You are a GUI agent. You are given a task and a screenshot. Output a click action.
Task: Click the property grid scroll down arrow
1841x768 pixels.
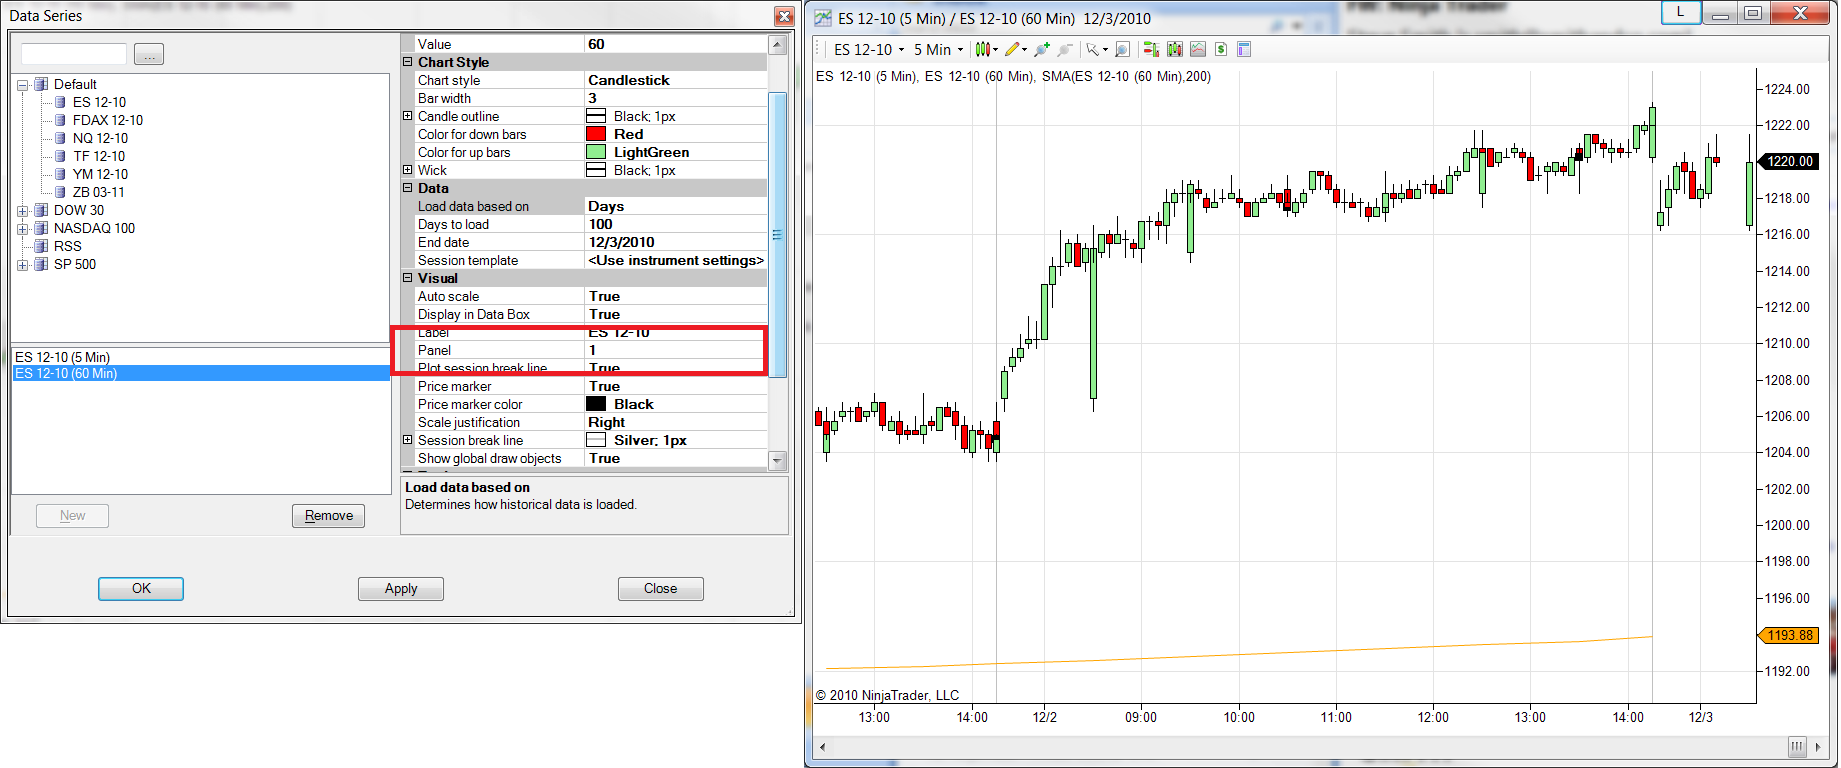(777, 461)
